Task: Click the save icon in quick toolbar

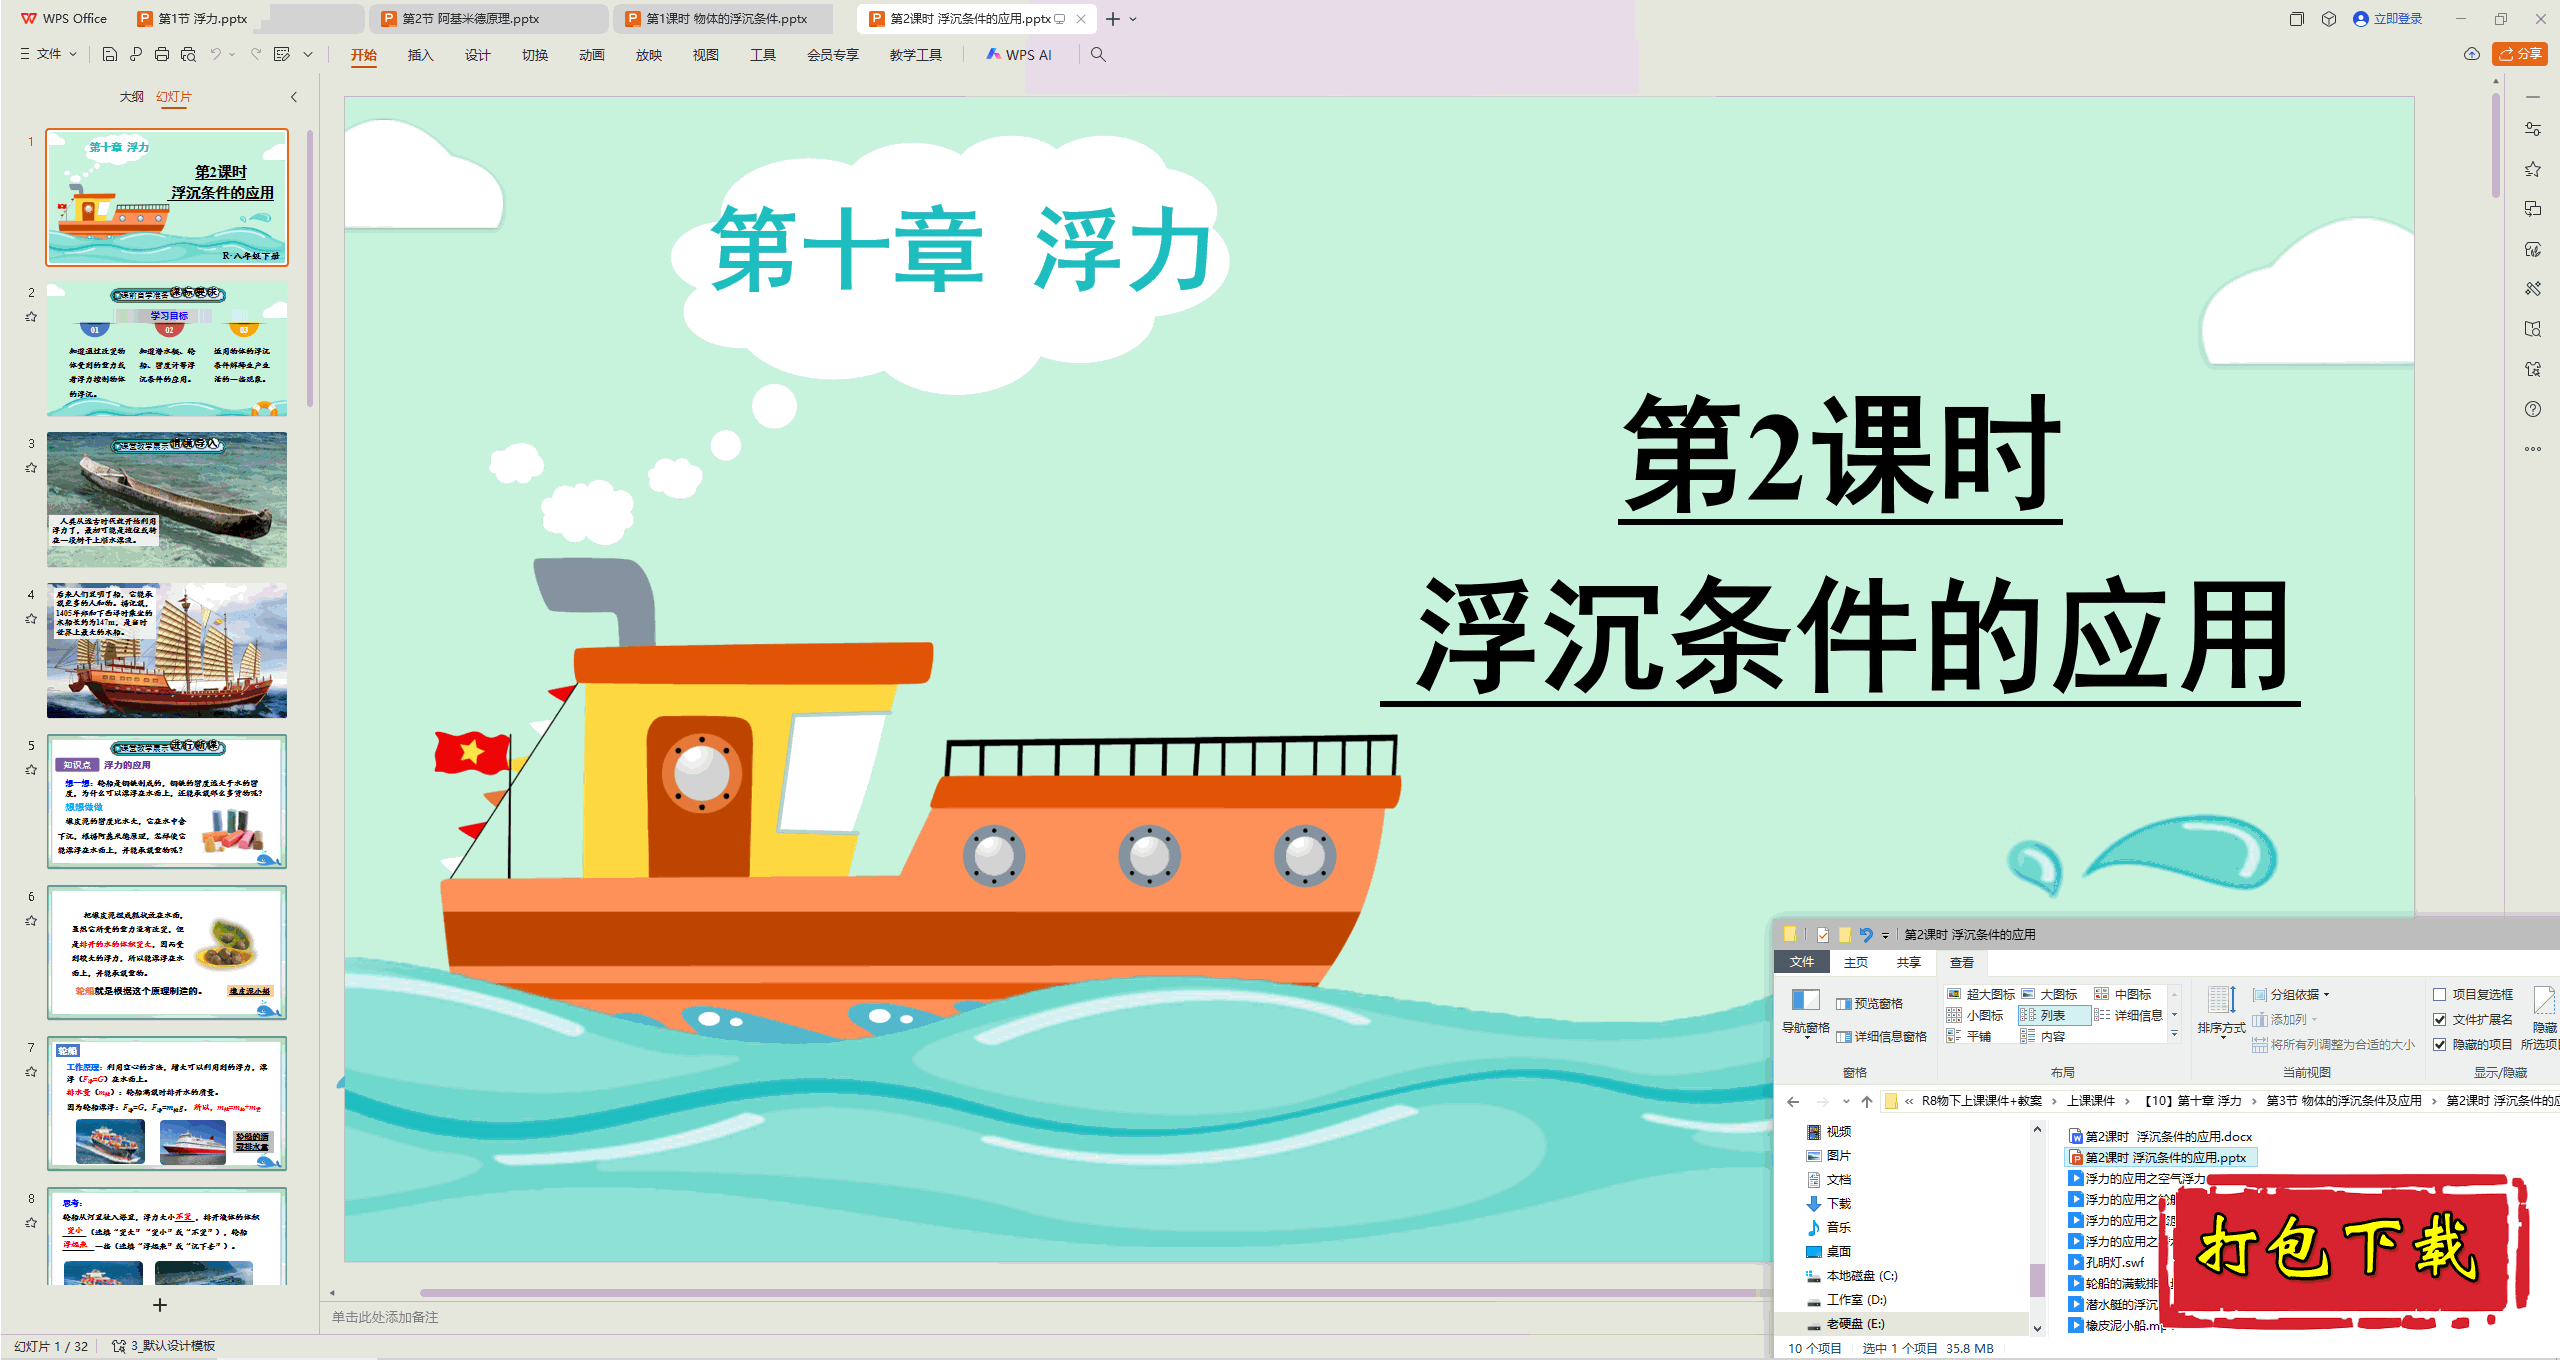Action: (x=110, y=54)
